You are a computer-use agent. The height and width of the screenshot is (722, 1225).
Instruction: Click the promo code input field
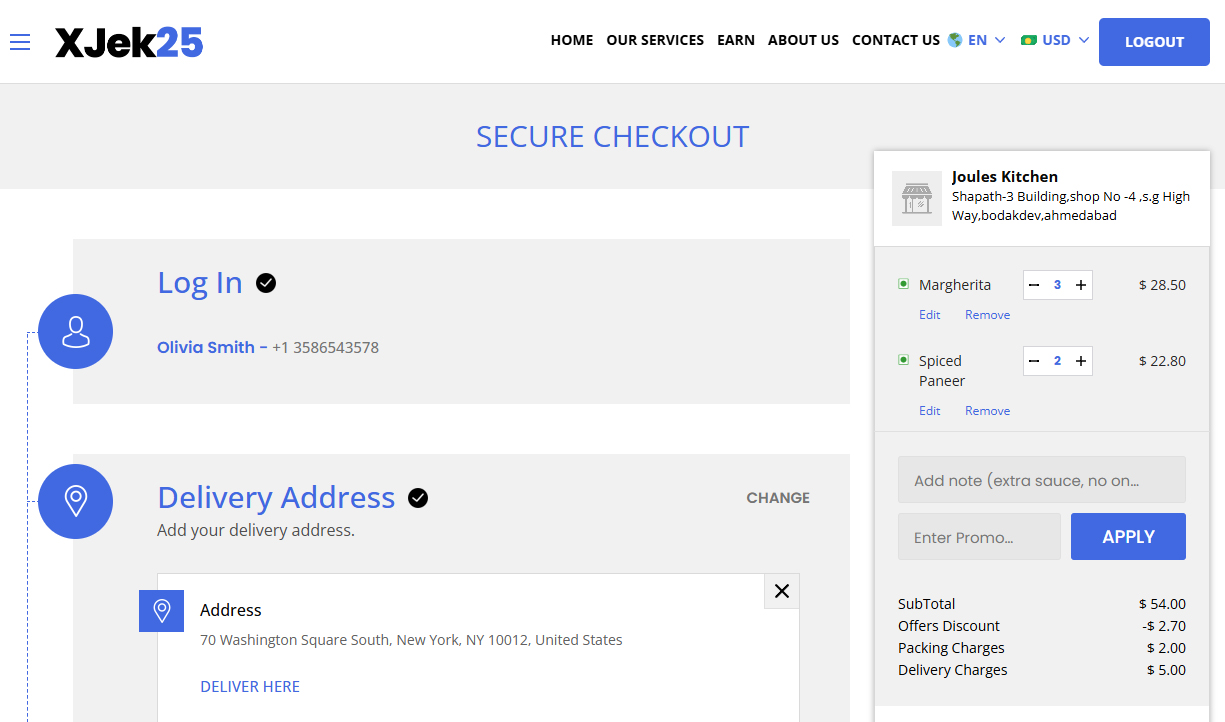(978, 536)
